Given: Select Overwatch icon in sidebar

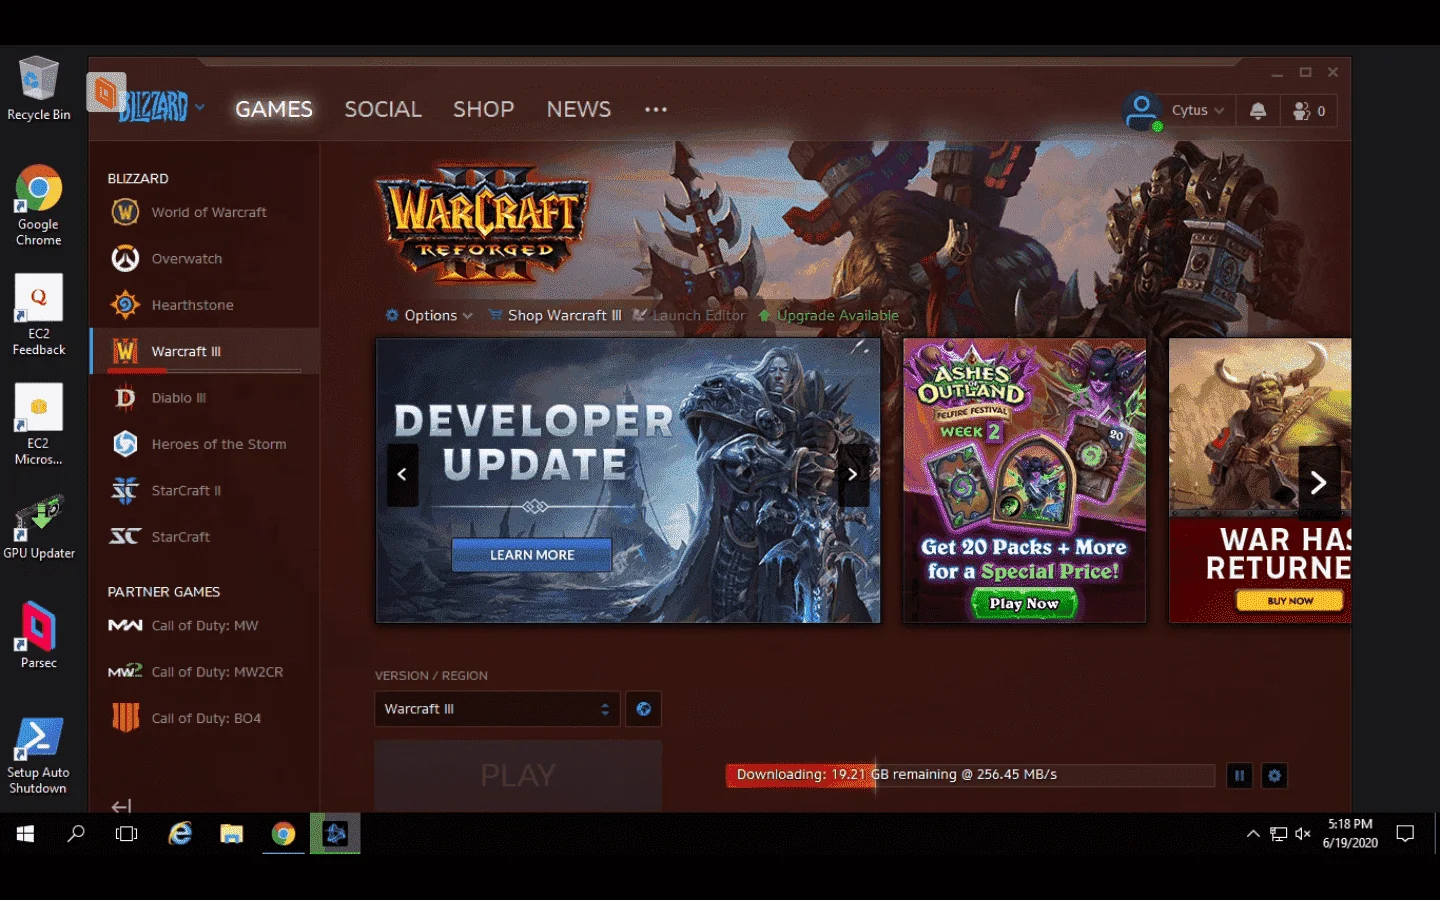Looking at the screenshot, I should click(125, 258).
